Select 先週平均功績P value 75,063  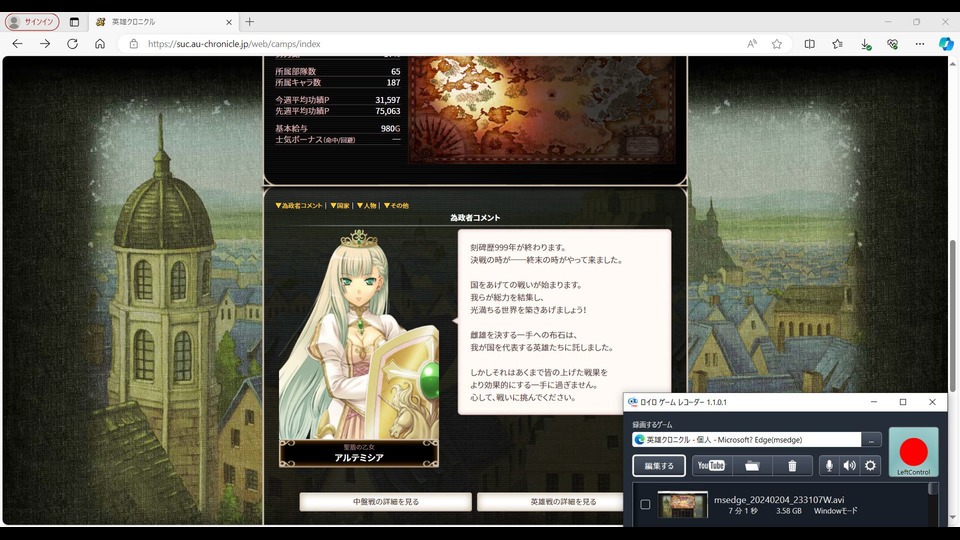(x=388, y=111)
